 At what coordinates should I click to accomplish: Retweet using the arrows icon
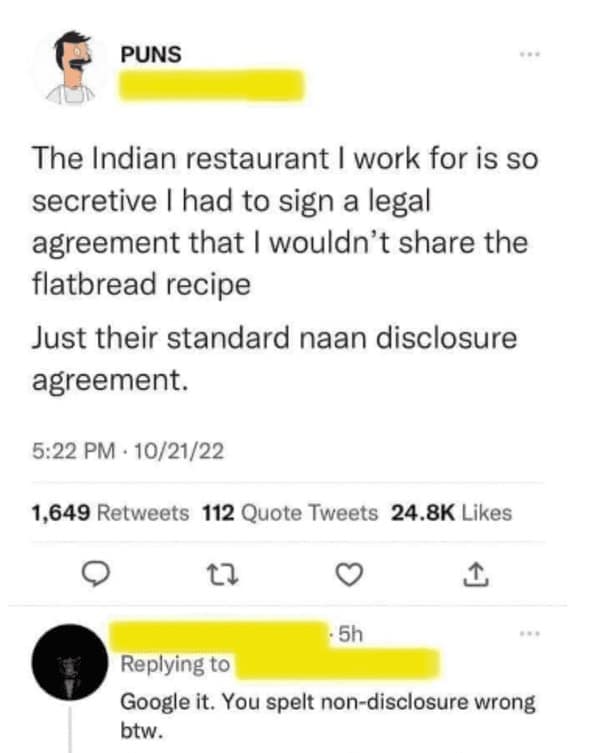pos(222,575)
